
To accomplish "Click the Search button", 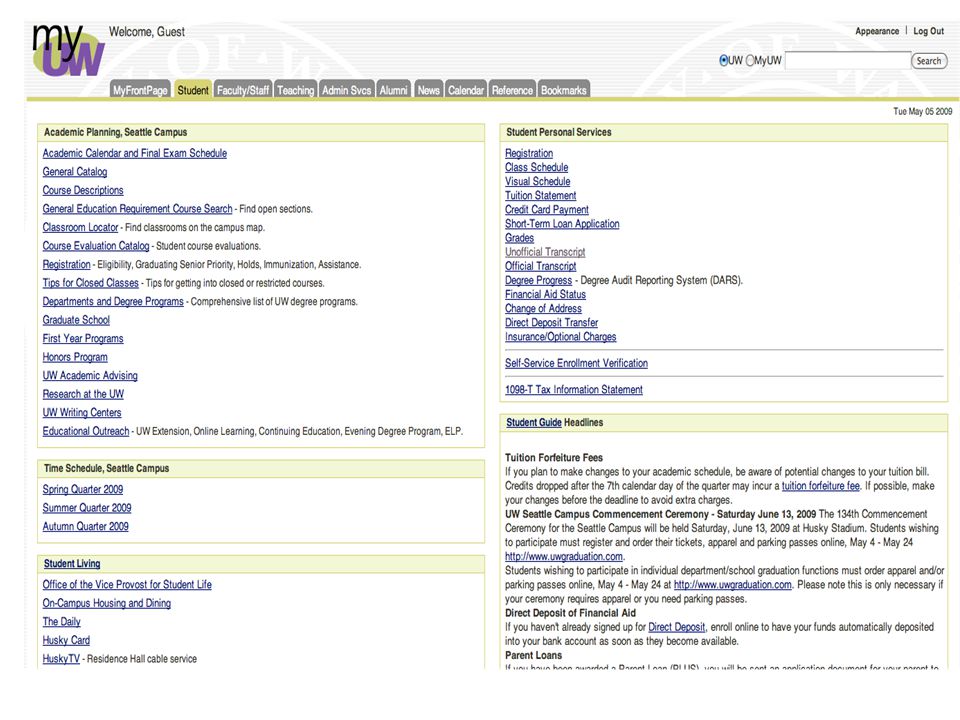I will [929, 61].
